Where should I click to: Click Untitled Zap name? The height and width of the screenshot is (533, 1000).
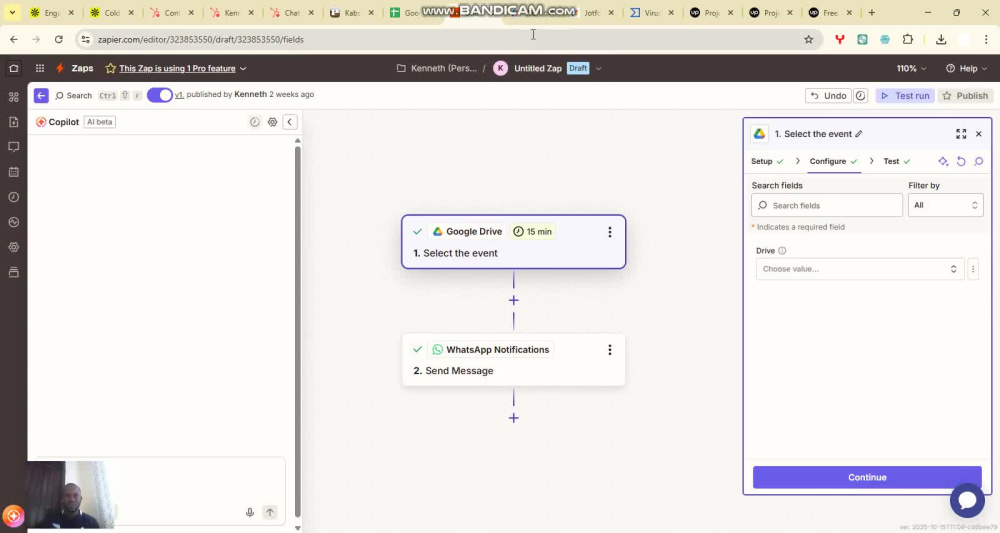[x=538, y=68]
